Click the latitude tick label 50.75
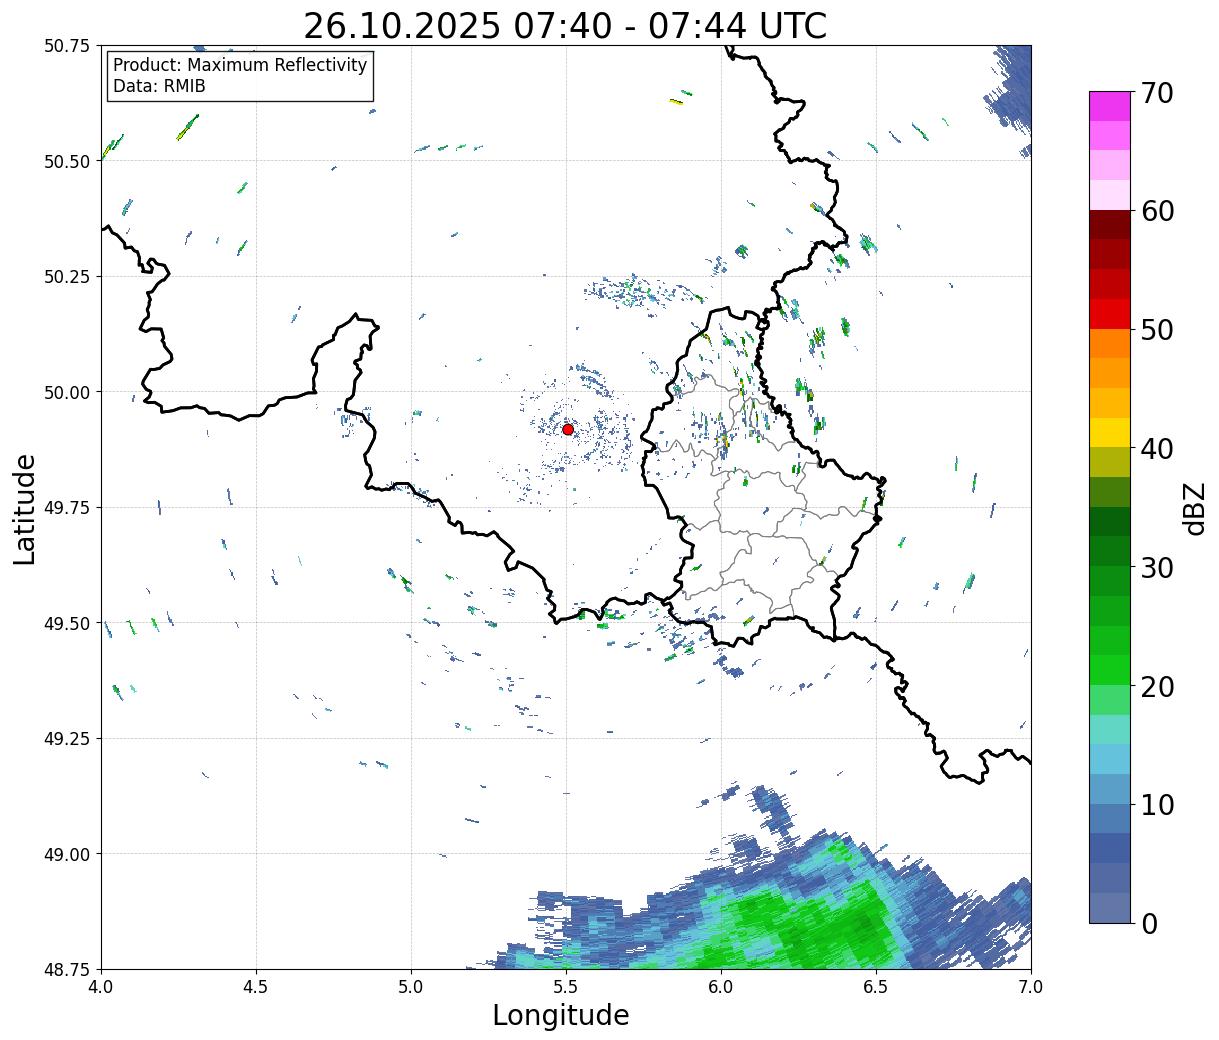1219x1040 pixels. [68, 46]
